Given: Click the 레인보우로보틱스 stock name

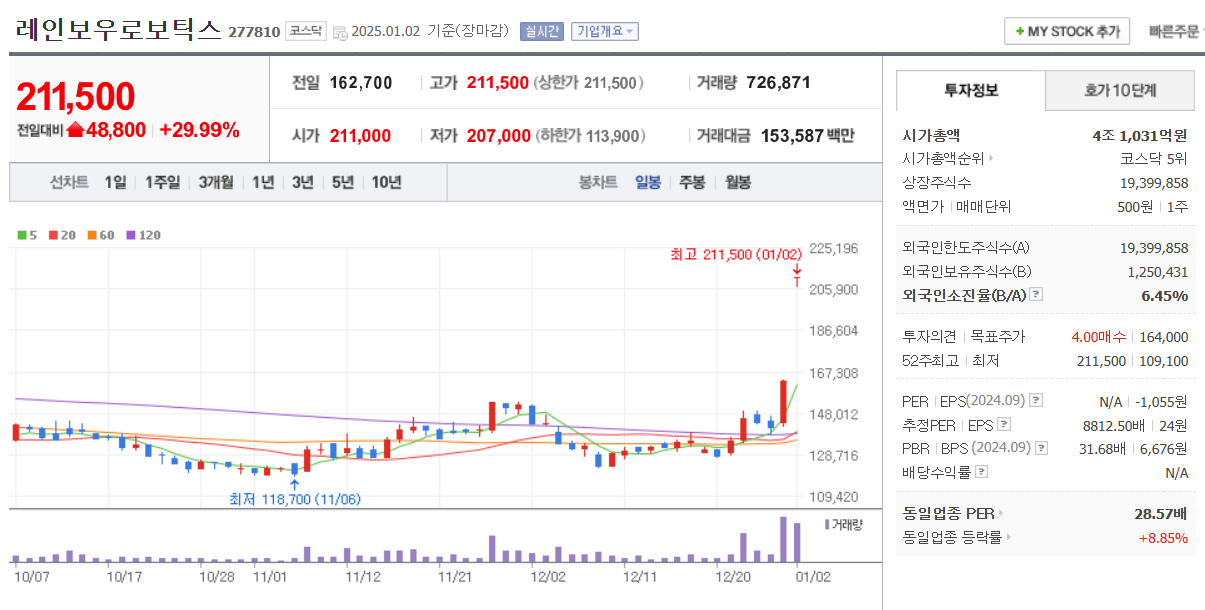Looking at the screenshot, I should point(118,29).
